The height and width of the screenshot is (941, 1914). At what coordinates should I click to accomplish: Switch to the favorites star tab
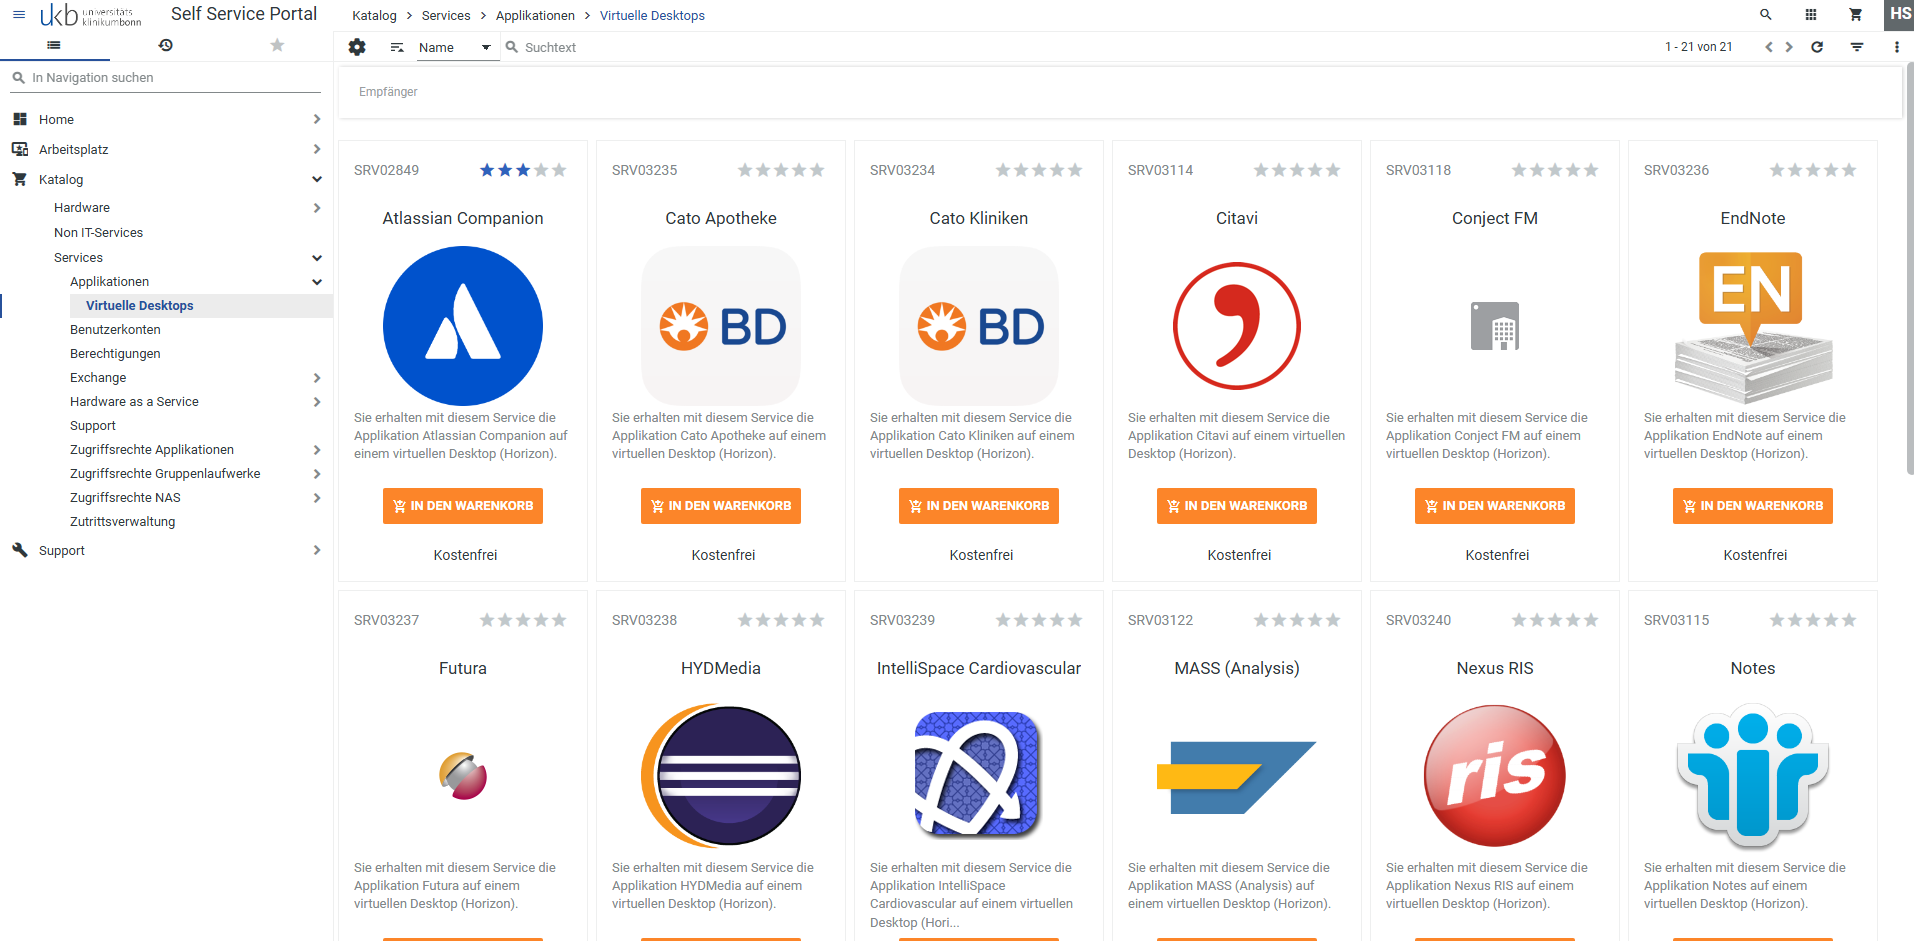coord(278,45)
